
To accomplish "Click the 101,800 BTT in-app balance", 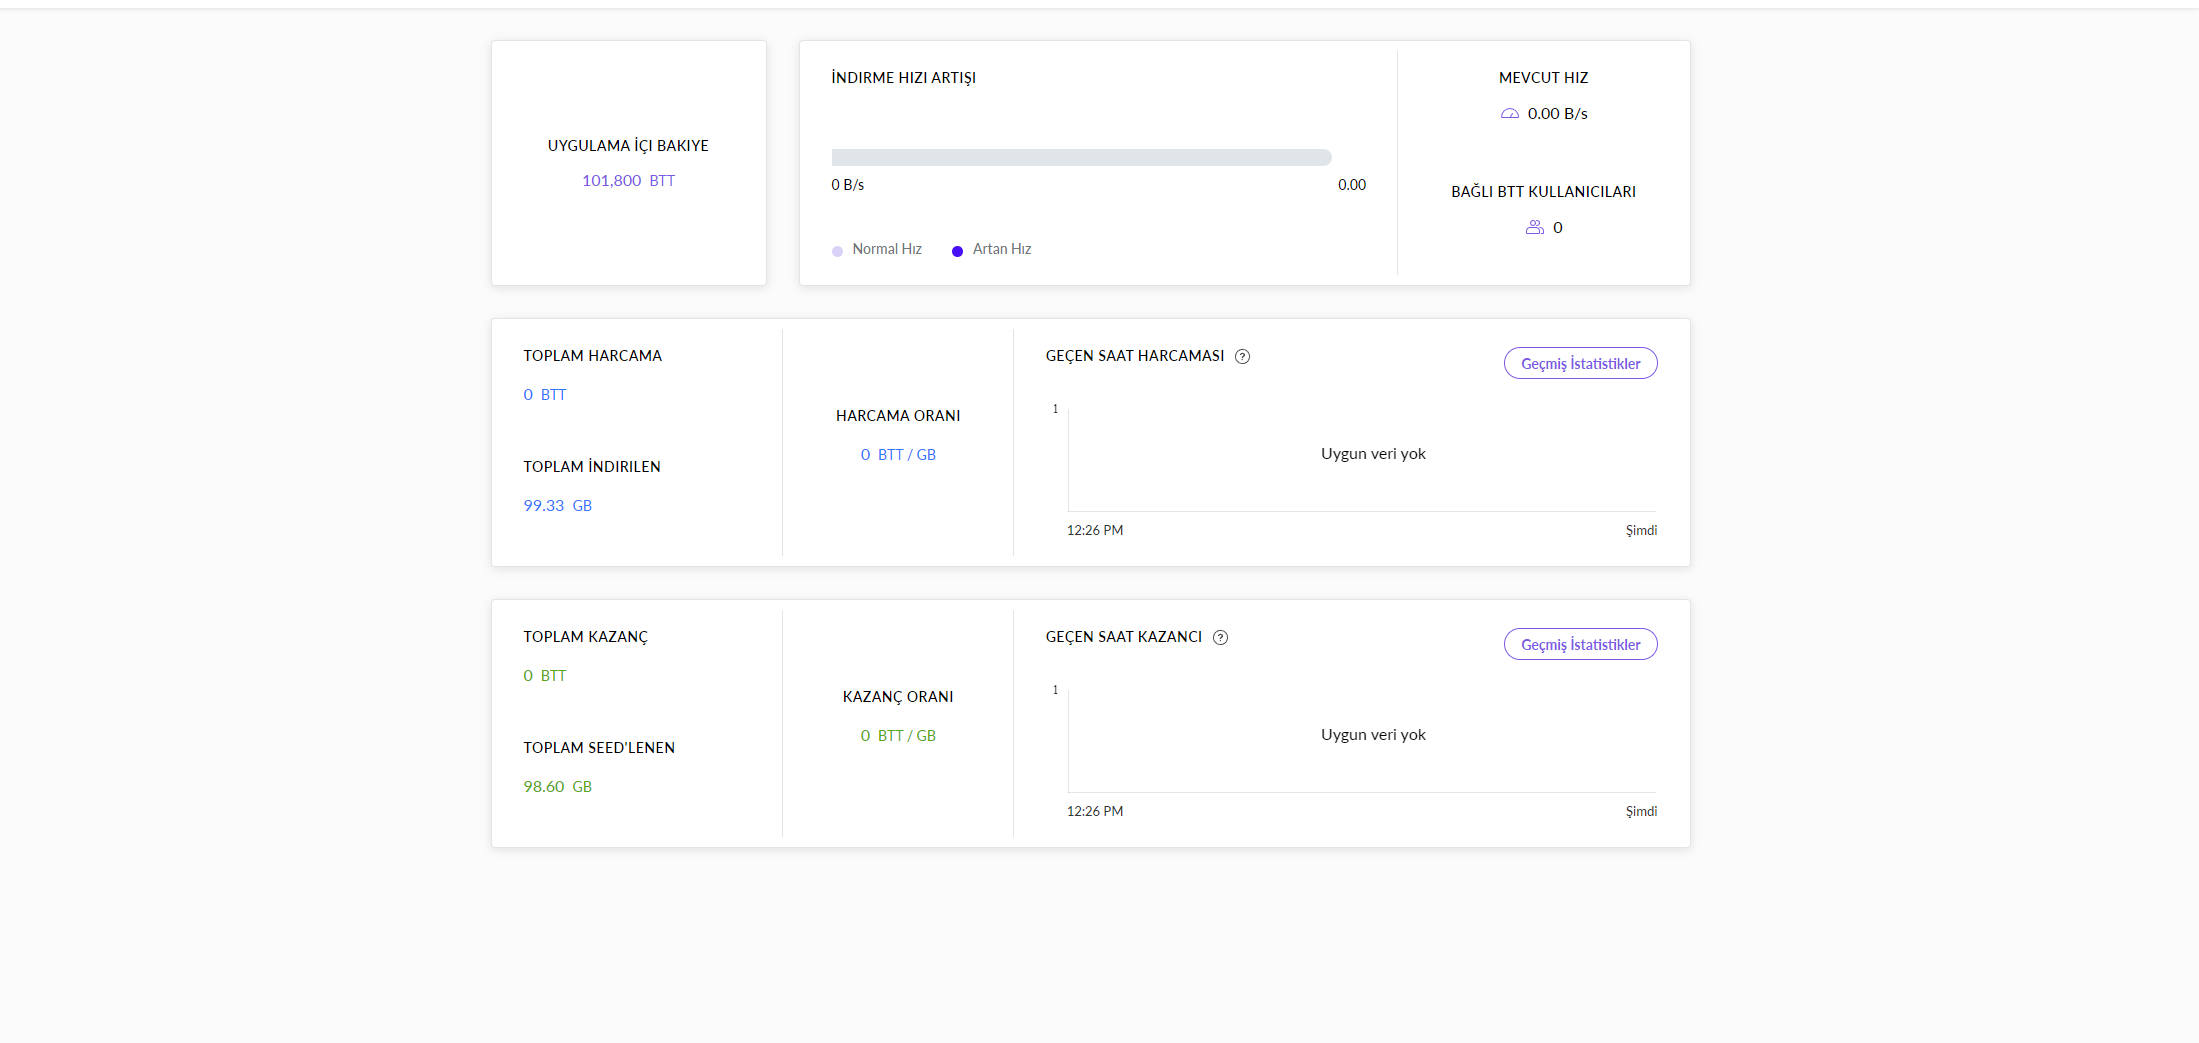I will point(628,181).
